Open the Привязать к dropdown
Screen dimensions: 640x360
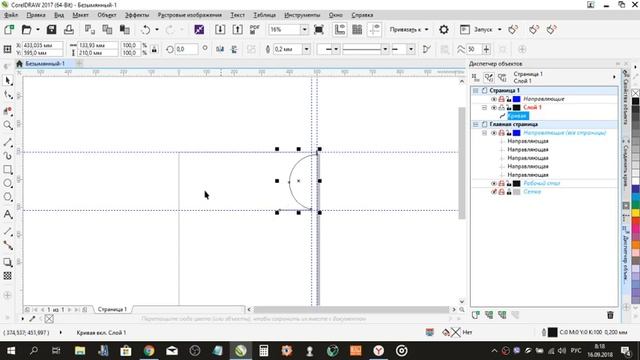coord(409,29)
